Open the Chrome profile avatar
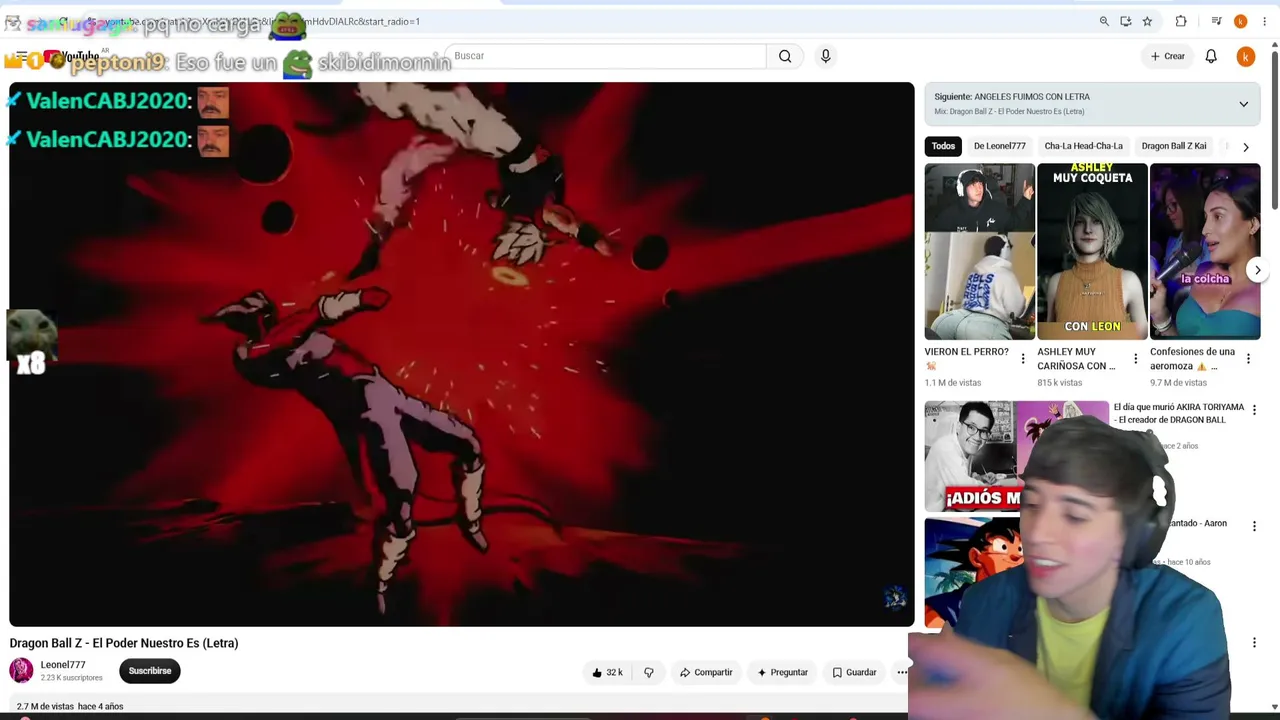This screenshot has height=720, width=1280. [1241, 21]
